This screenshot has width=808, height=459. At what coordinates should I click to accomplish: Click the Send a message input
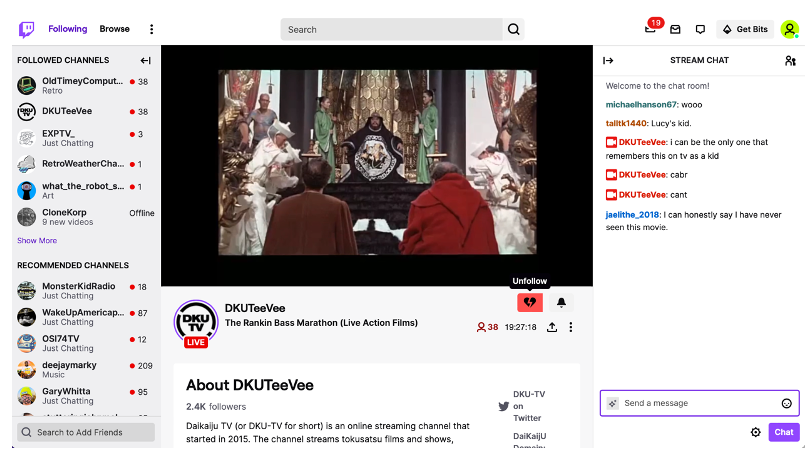699,403
